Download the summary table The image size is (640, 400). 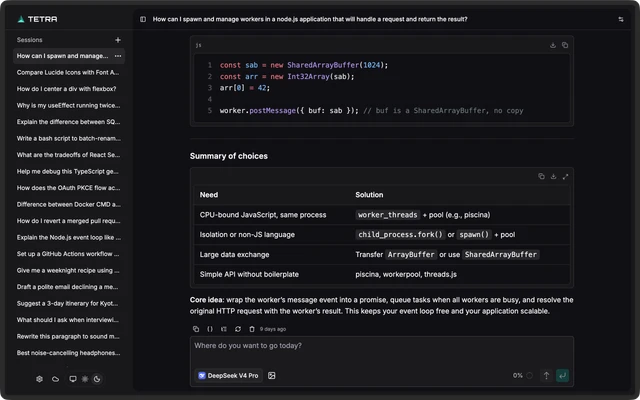pos(553,176)
